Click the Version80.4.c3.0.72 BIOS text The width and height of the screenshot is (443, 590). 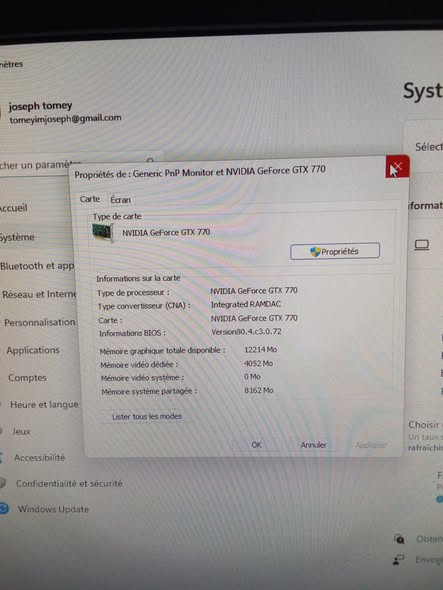pos(246,331)
